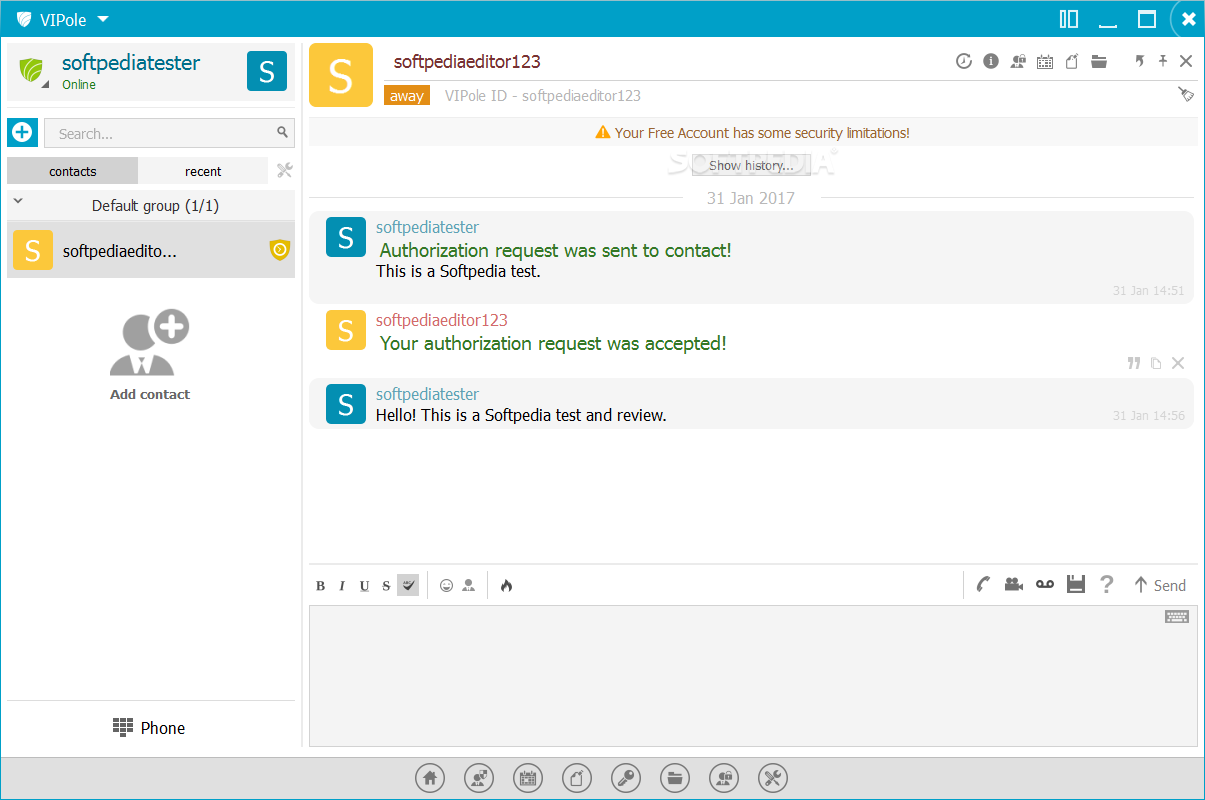
Task: Open calendar in the bottom toolbar
Action: 528,777
